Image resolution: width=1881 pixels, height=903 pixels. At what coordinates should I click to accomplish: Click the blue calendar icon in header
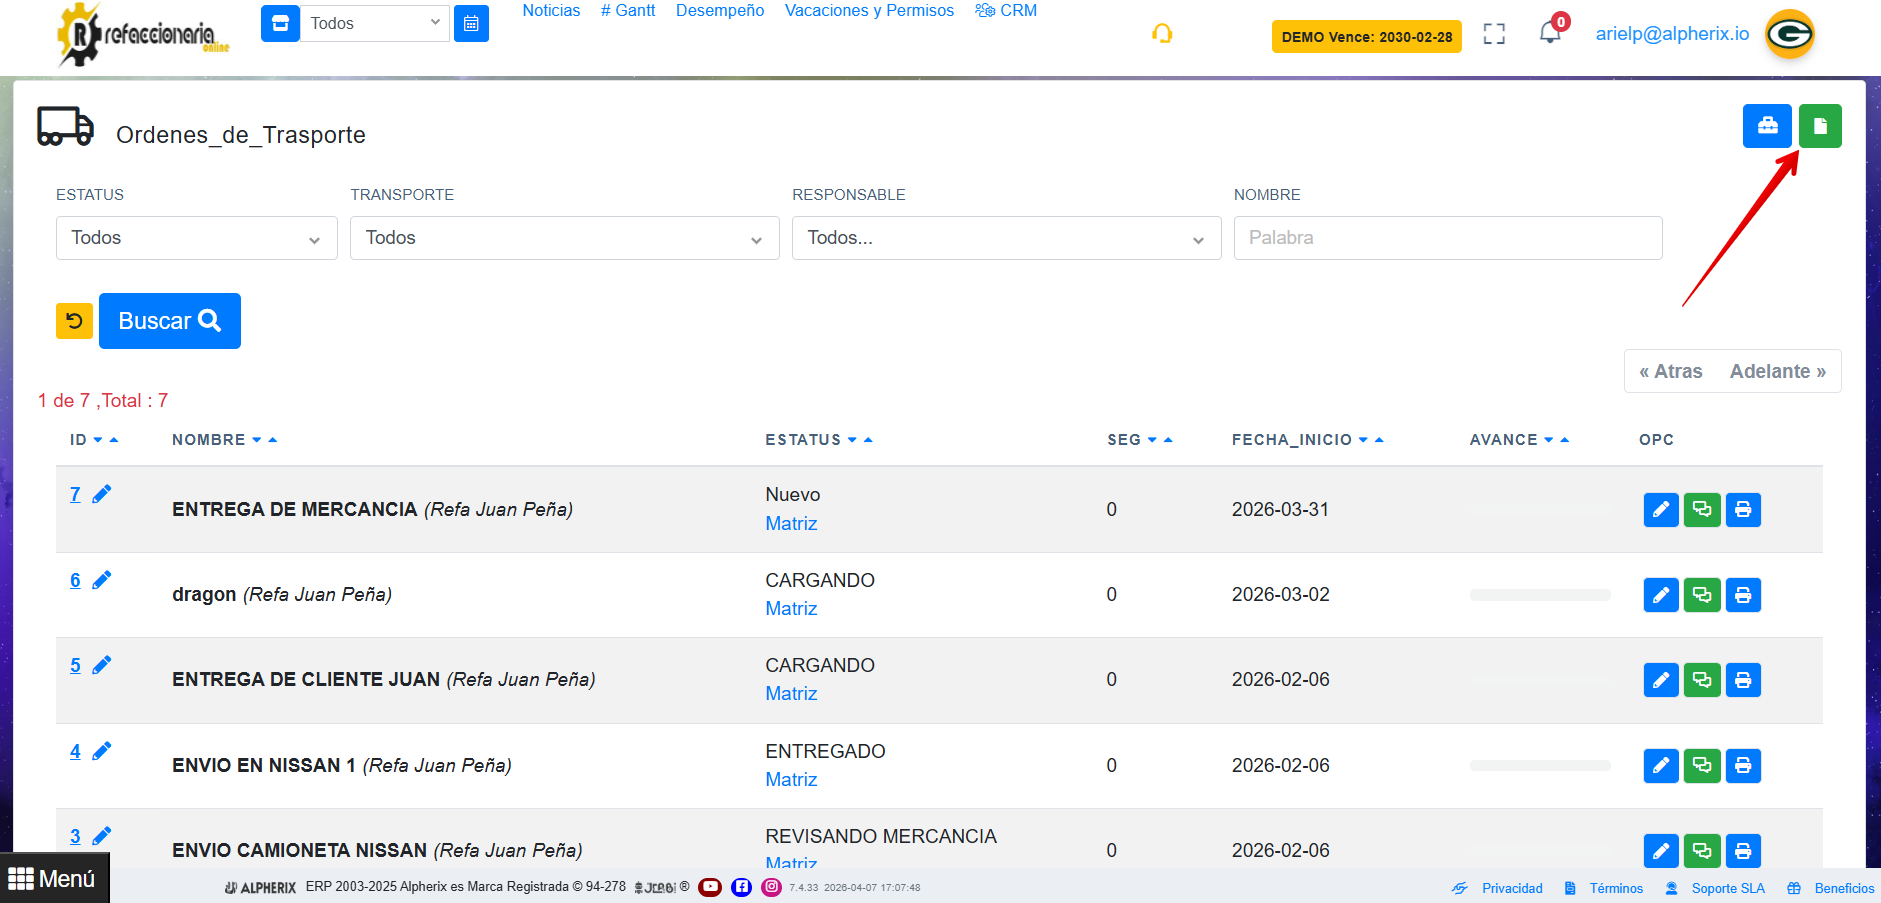point(471,23)
